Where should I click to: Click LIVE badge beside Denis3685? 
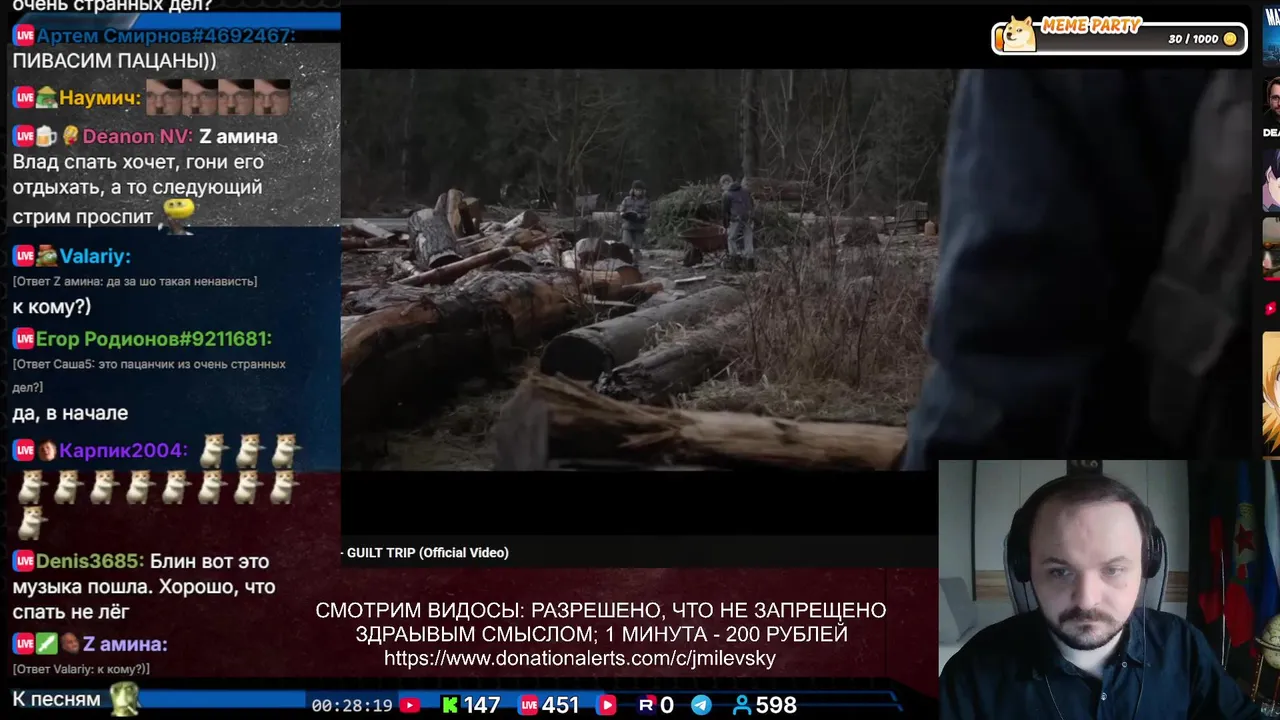coord(23,561)
